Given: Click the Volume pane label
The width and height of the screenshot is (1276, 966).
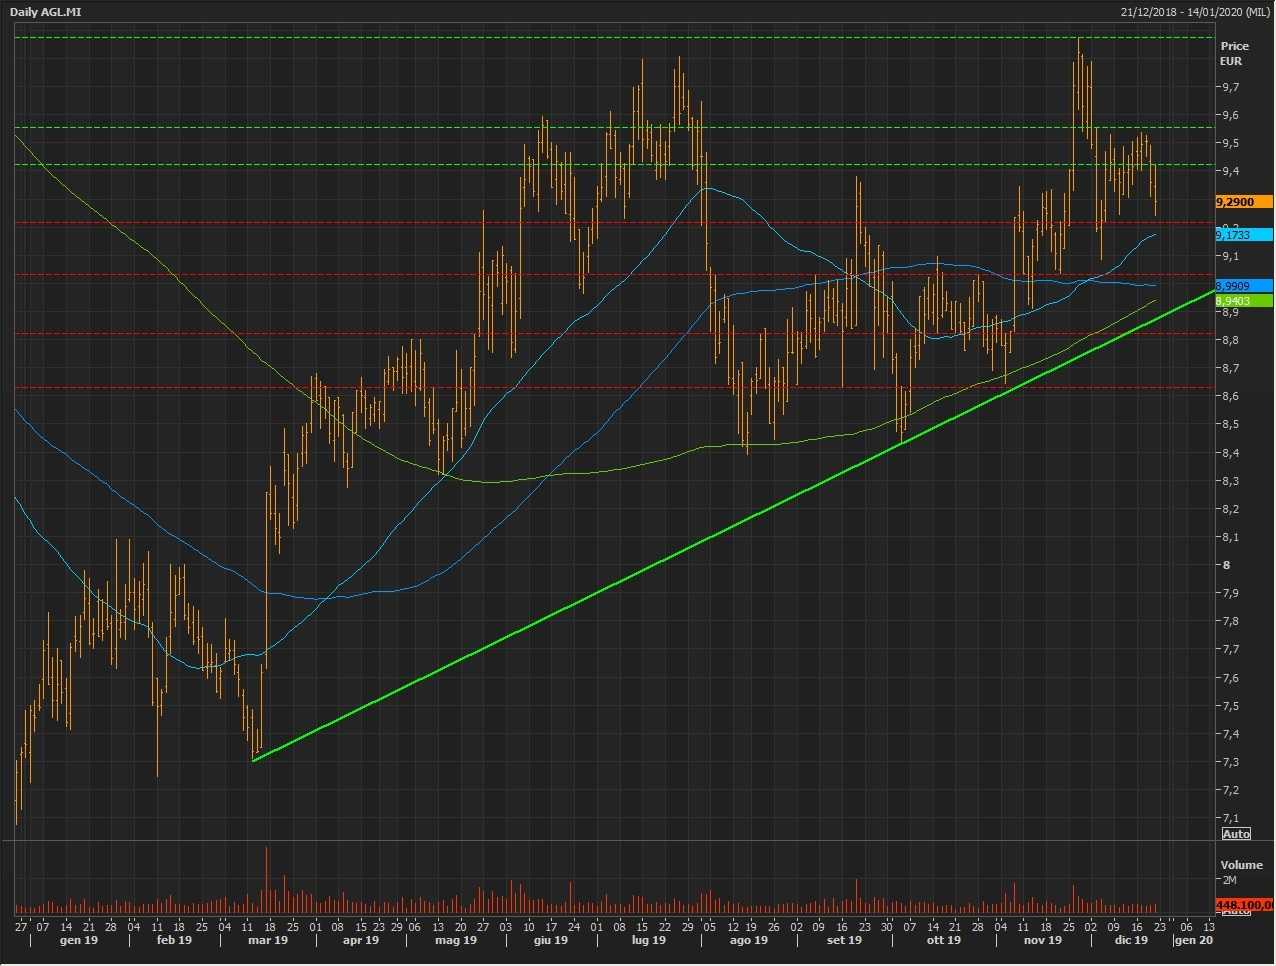Looking at the screenshot, I should [x=1241, y=865].
